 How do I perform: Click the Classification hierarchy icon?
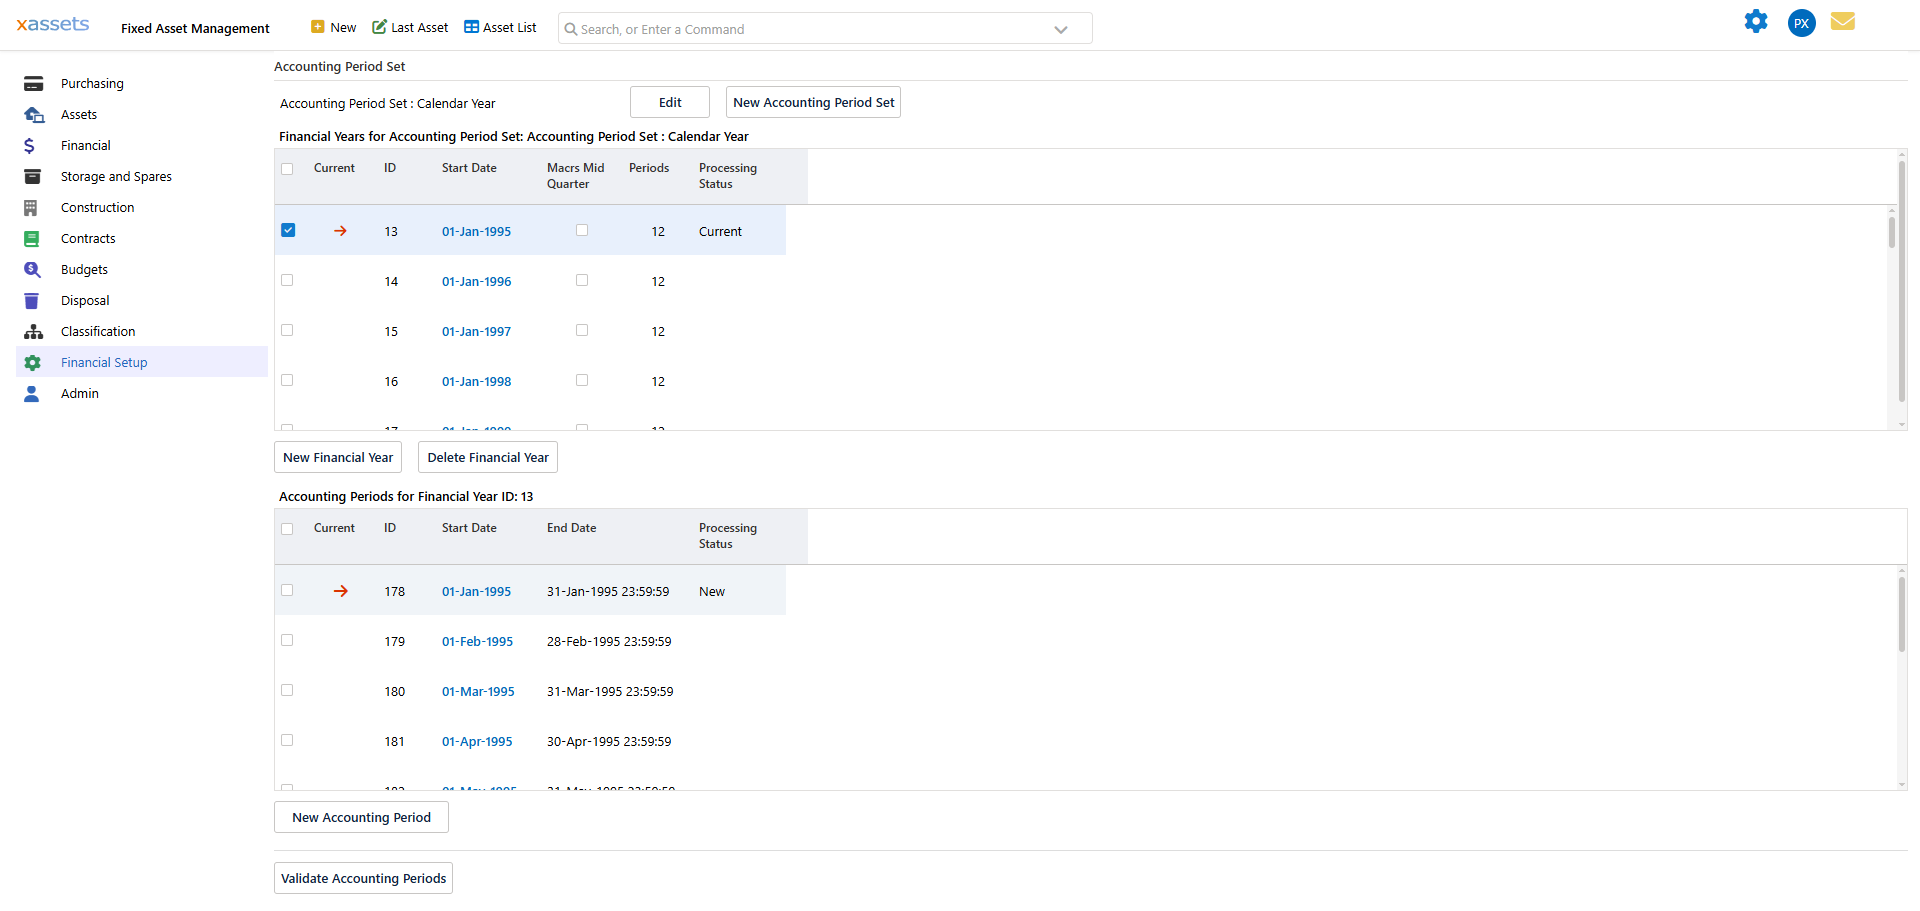pos(33,331)
